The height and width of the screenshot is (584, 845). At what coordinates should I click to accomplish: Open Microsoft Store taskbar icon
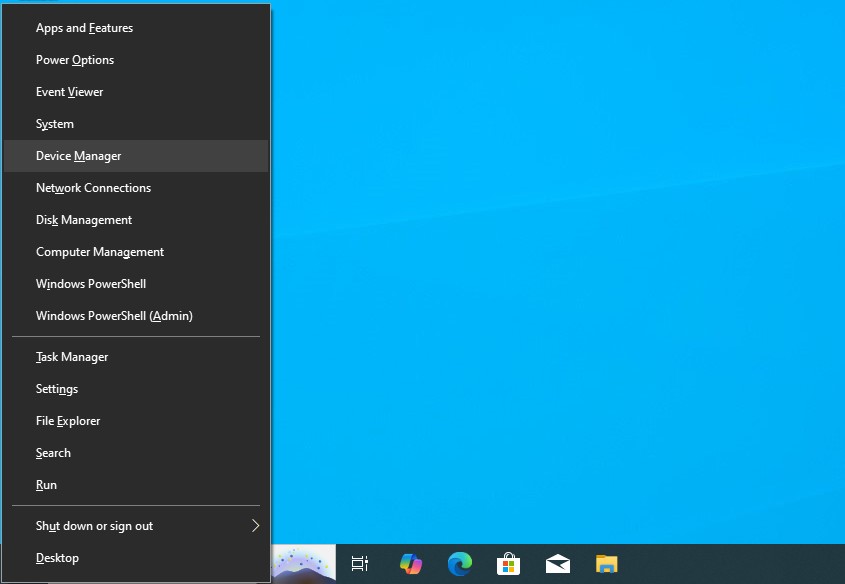(x=508, y=564)
